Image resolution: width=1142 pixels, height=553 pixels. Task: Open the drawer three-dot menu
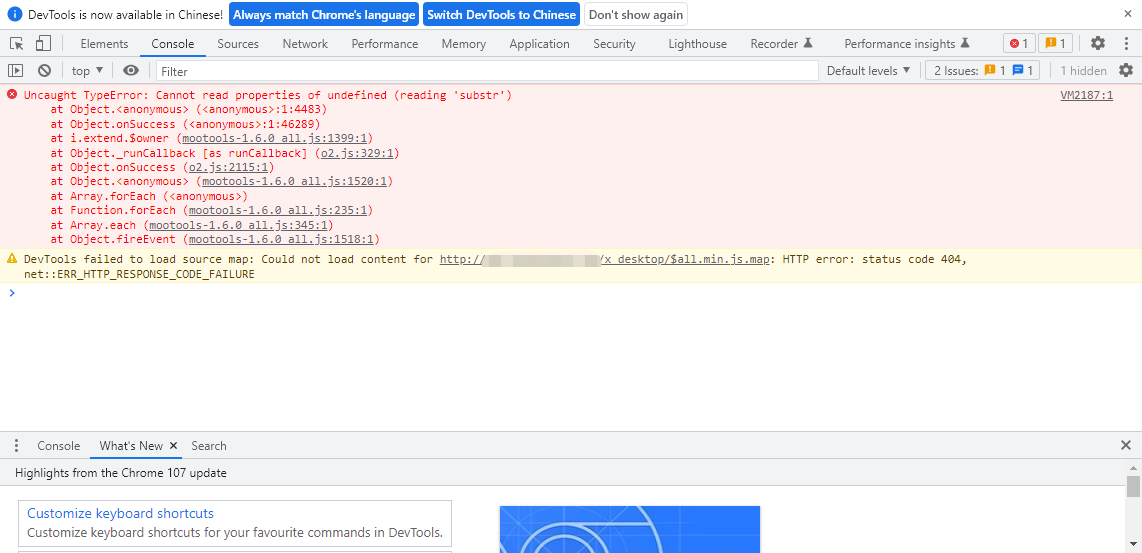click(18, 446)
